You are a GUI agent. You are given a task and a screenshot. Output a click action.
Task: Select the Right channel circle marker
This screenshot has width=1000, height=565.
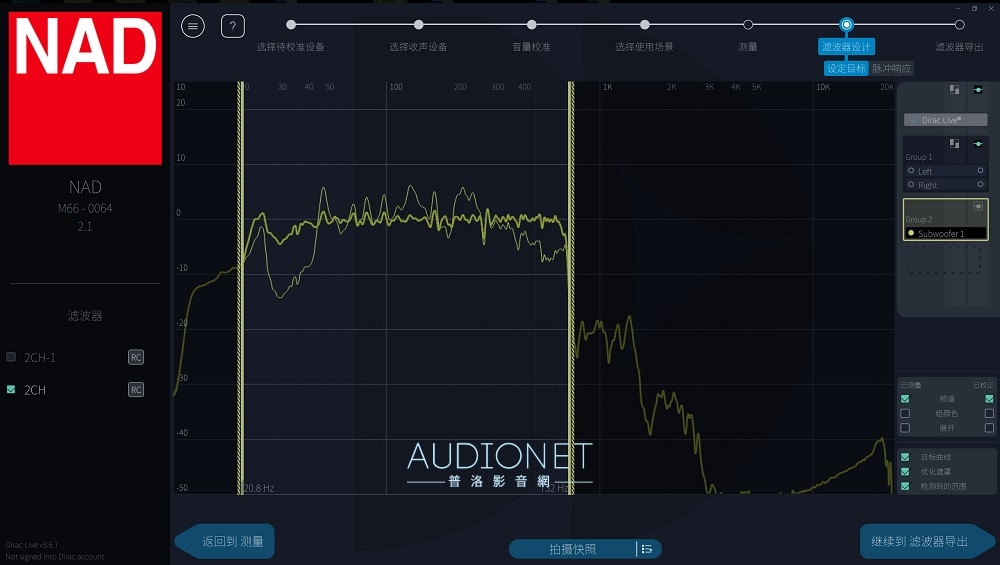pos(911,184)
